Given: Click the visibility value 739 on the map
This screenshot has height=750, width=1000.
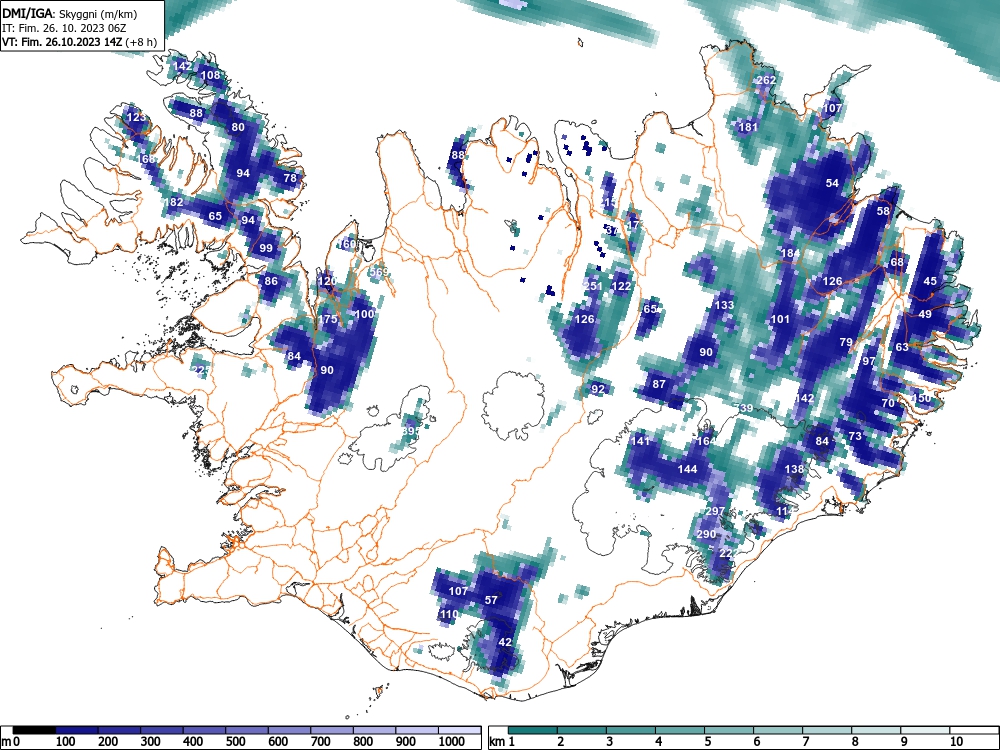Looking at the screenshot, I should pyautogui.click(x=743, y=408).
